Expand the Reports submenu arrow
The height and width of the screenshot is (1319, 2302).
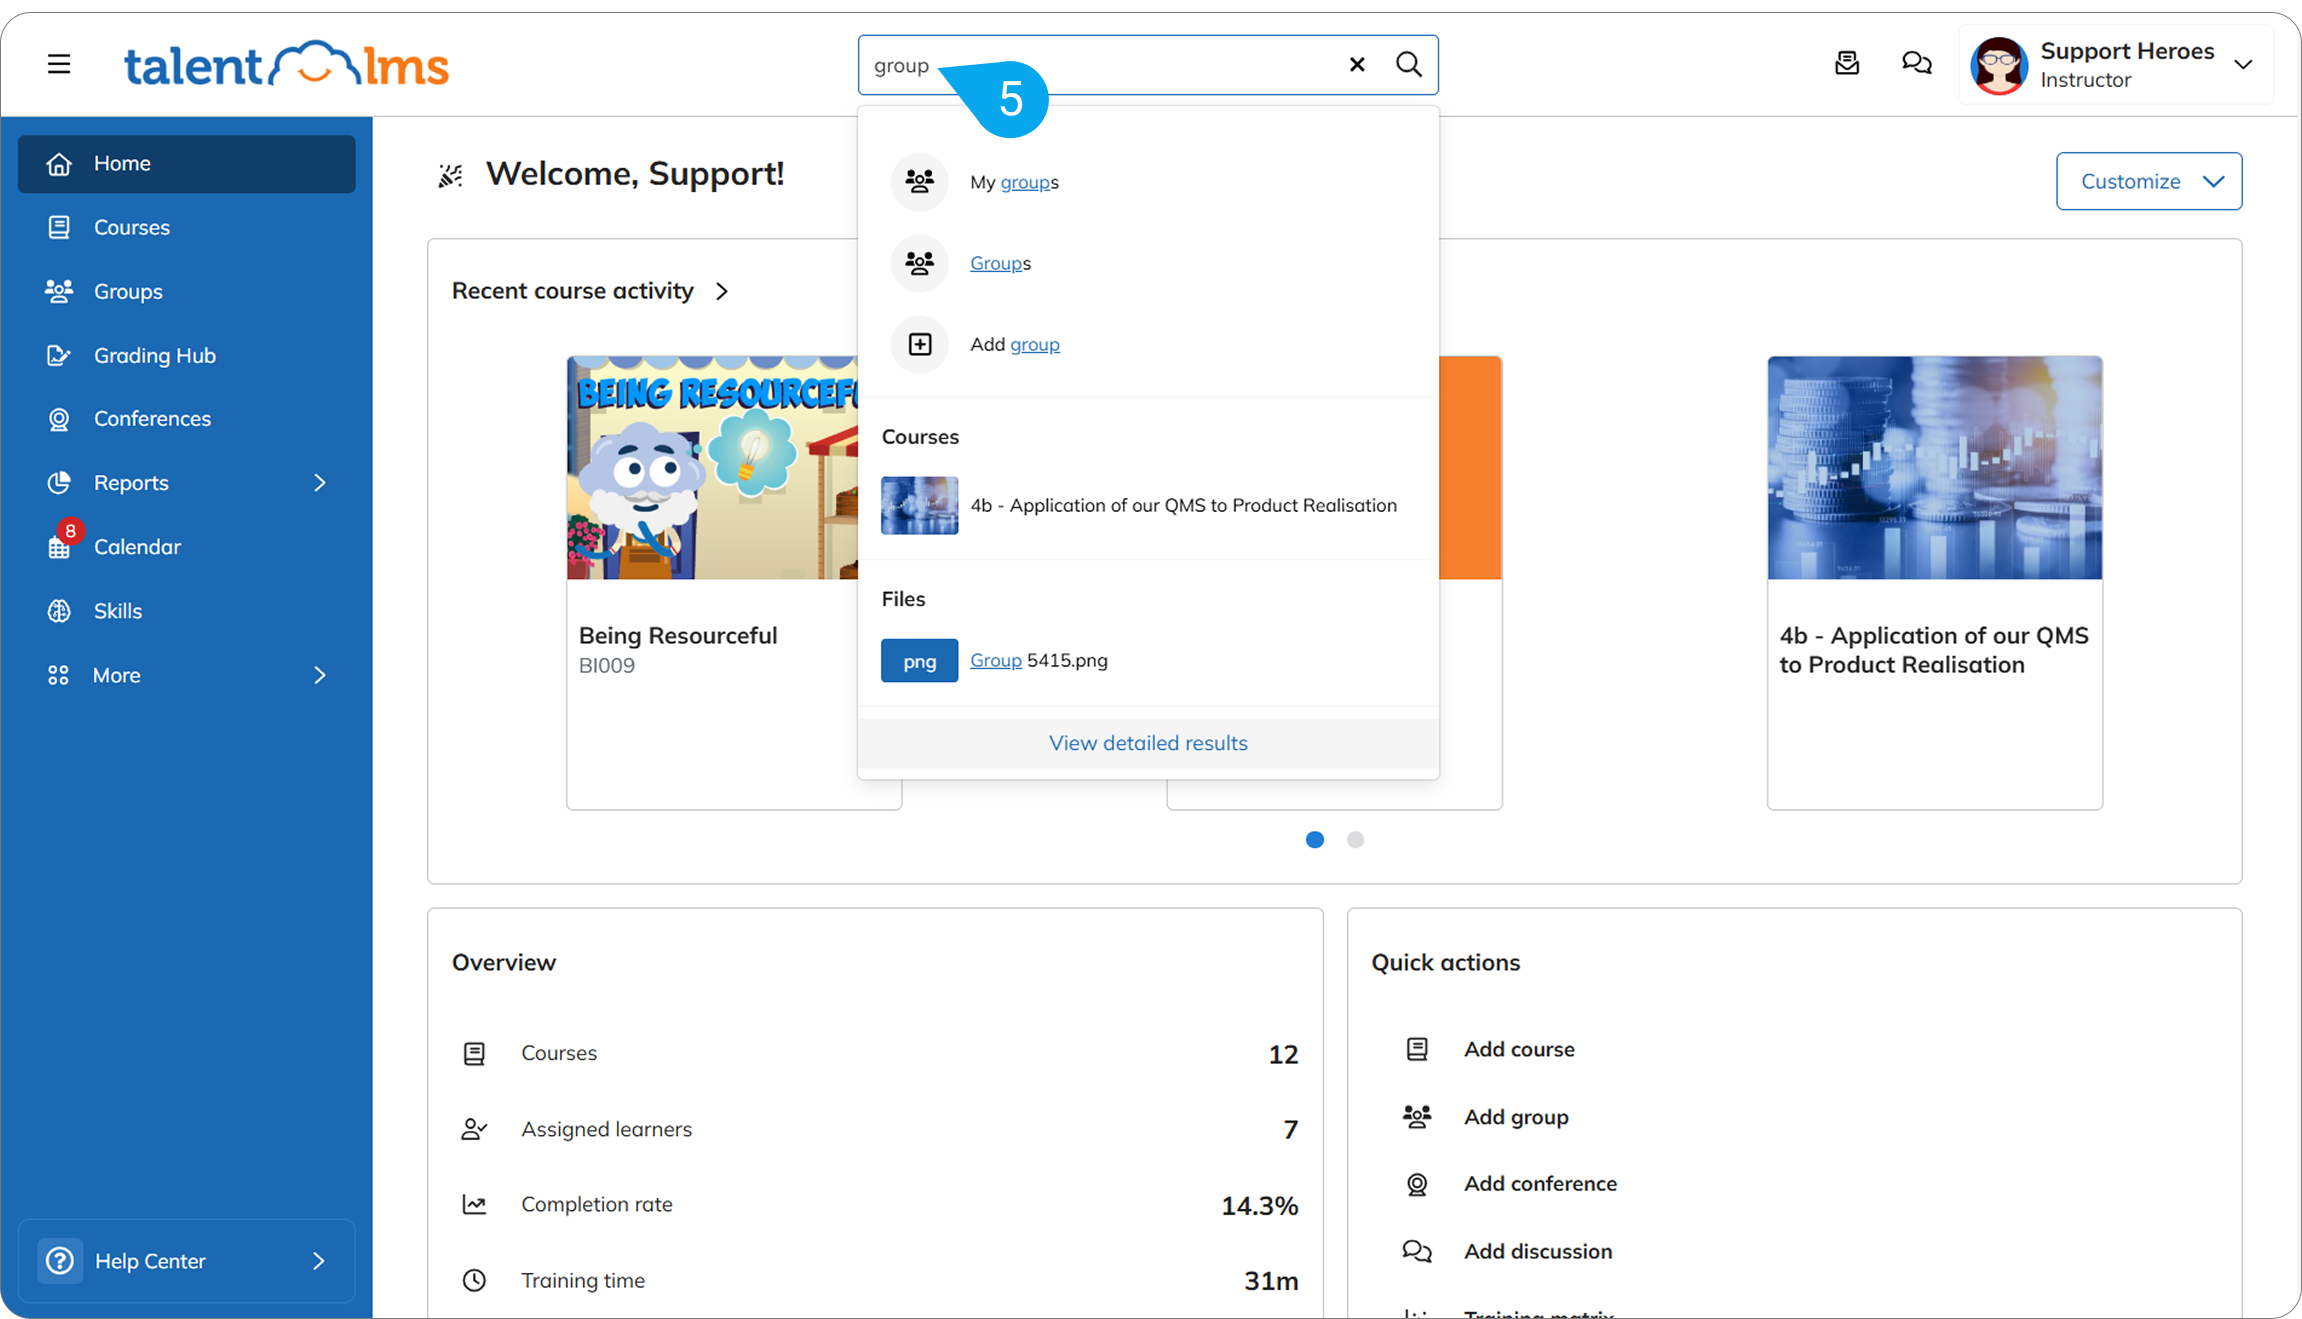pos(320,482)
